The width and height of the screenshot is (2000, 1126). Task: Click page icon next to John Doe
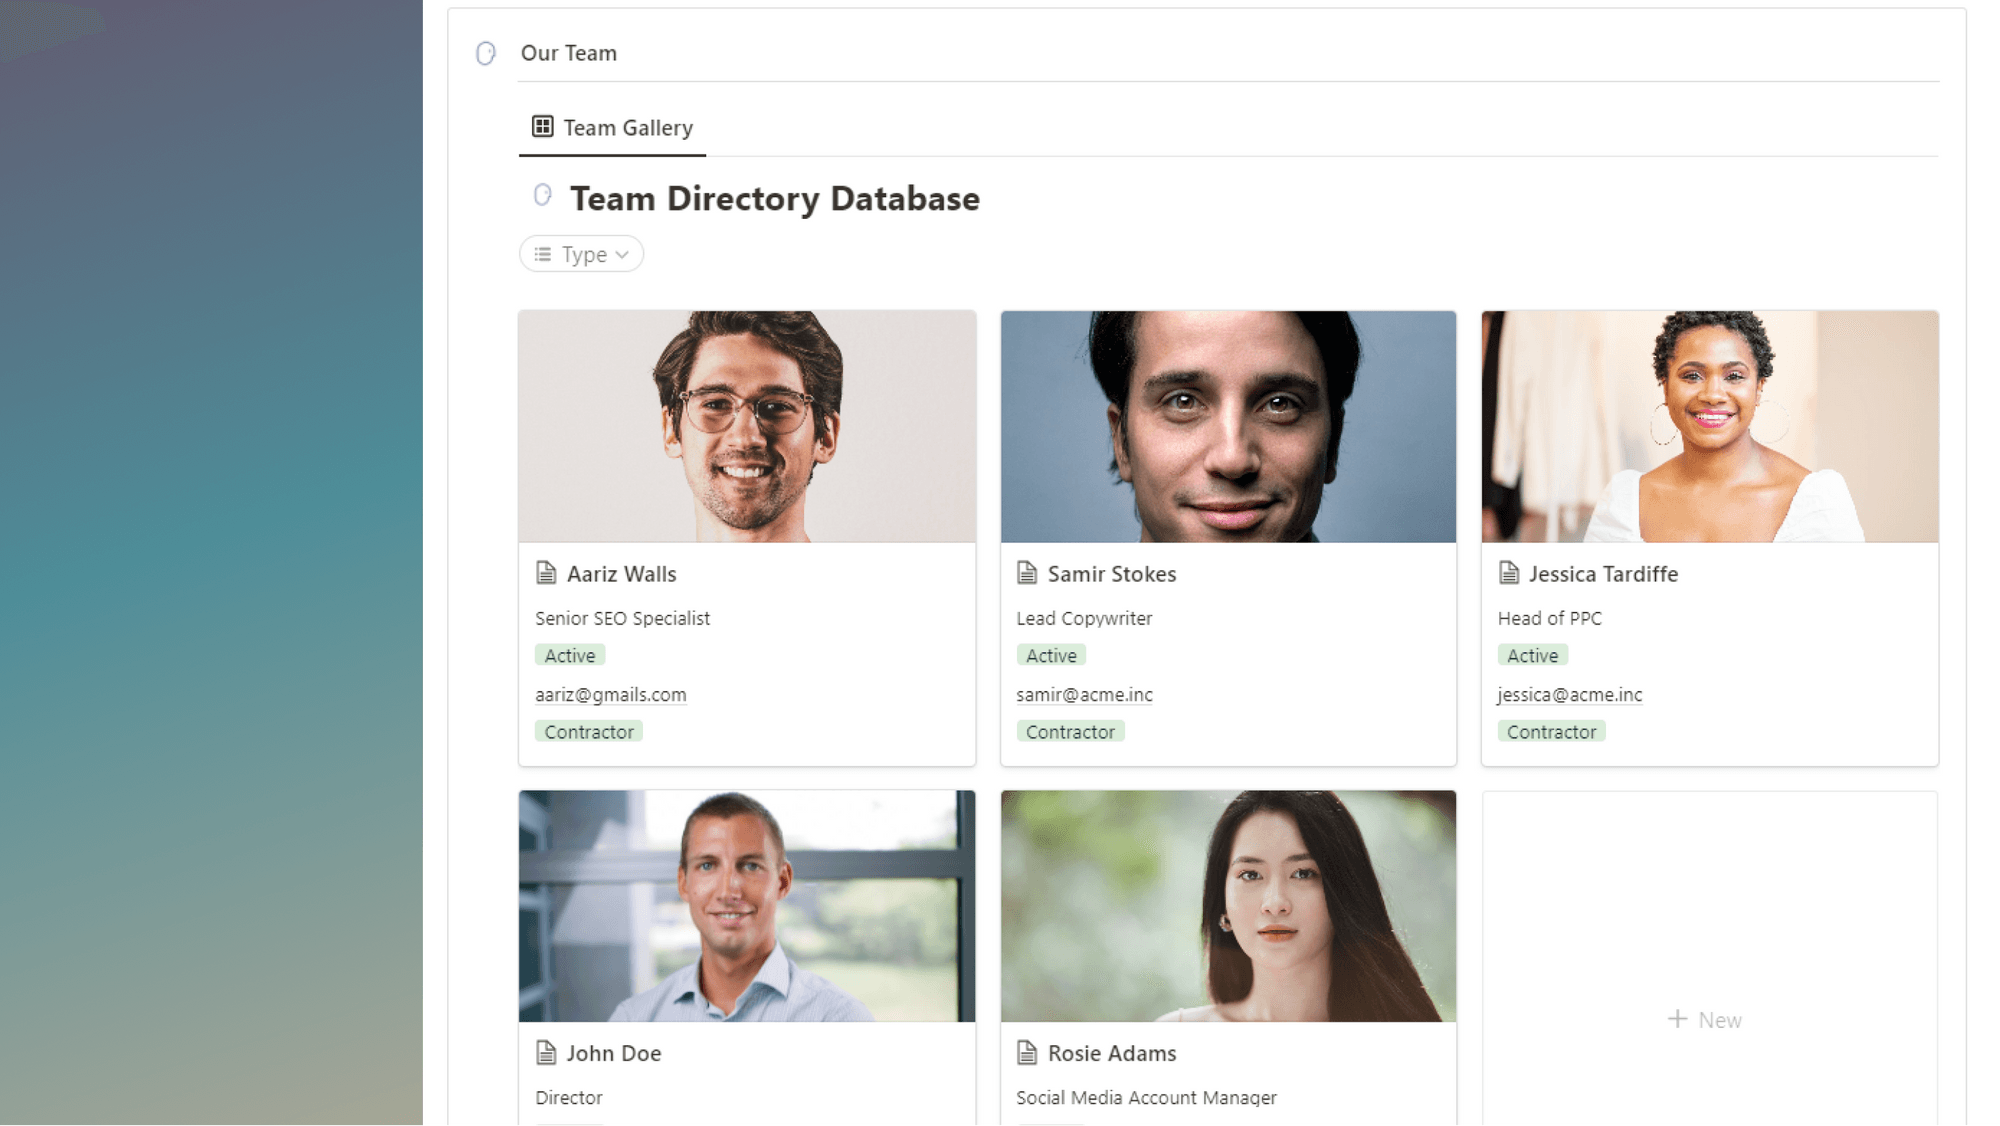(546, 1052)
